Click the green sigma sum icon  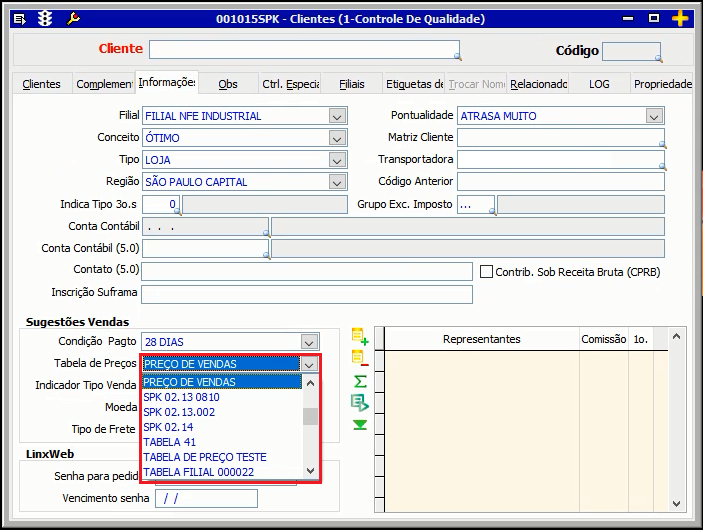click(x=360, y=381)
